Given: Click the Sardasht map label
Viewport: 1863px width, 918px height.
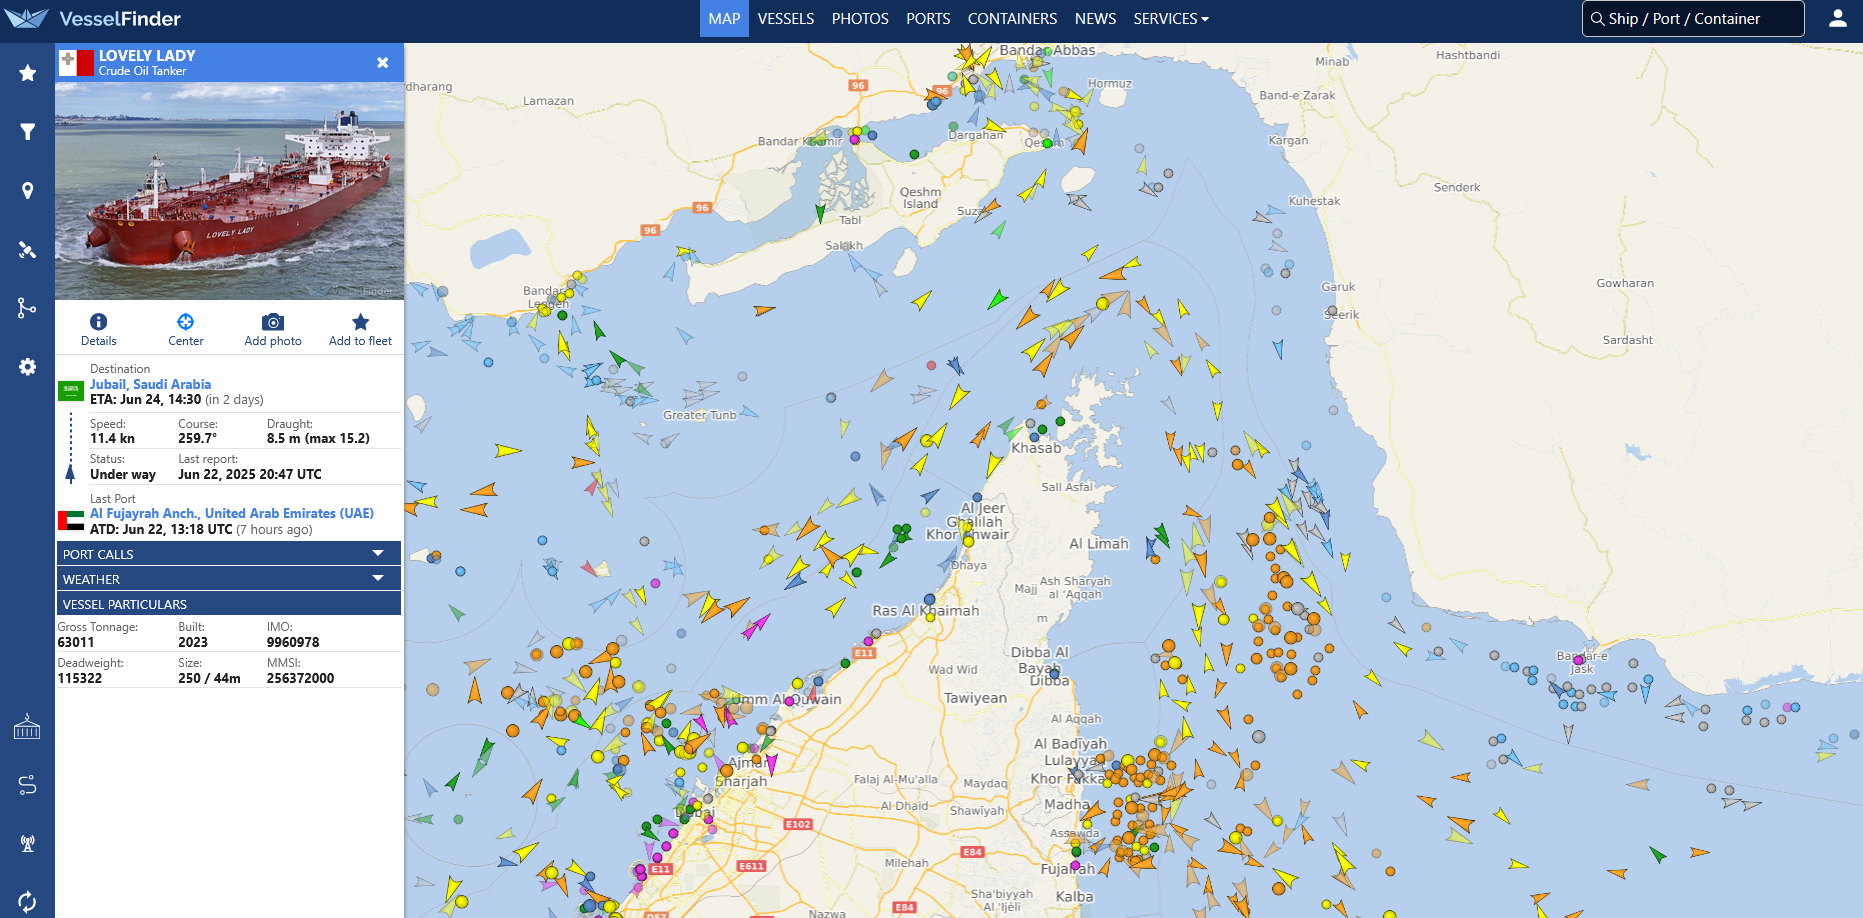Looking at the screenshot, I should 1627,340.
